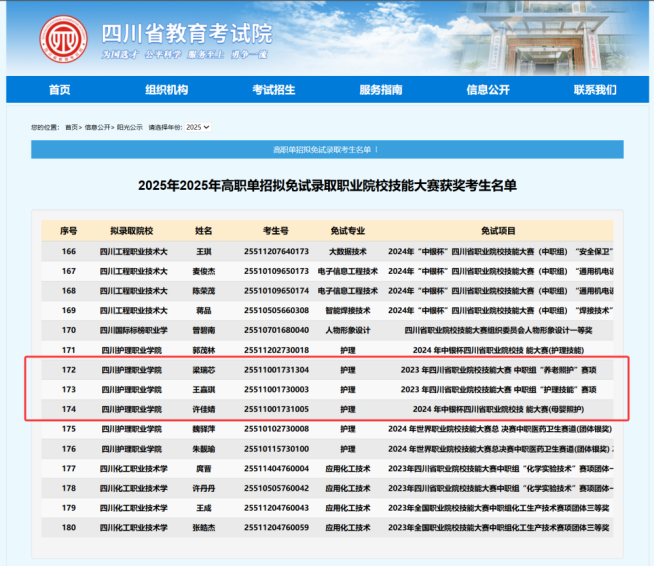Click the 拟录取院校 column header
The height and width of the screenshot is (566, 654).
pyautogui.click(x=132, y=231)
